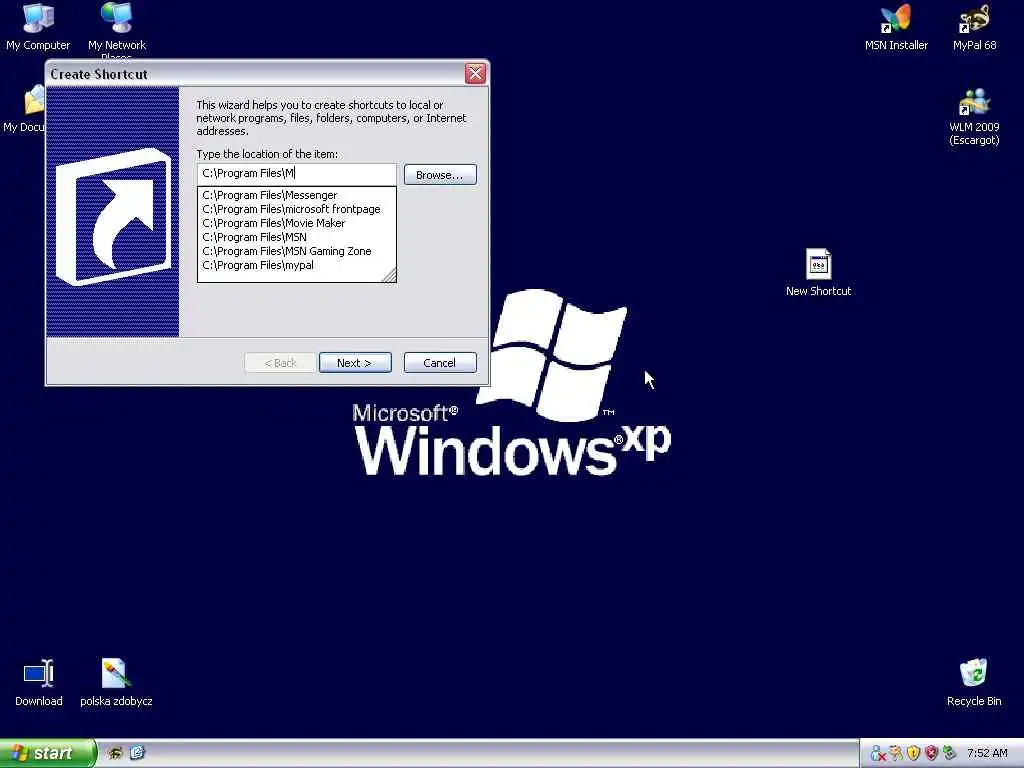1024x768 pixels.
Task: Select the MyPal 68 desktop icon
Action: 974,26
